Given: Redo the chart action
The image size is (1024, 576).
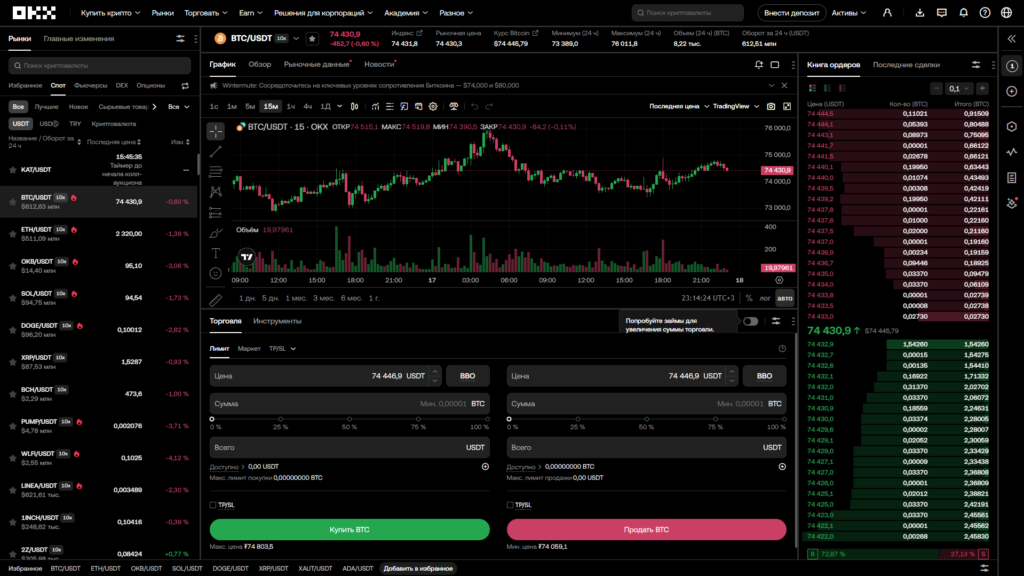Looking at the screenshot, I should (x=489, y=106).
